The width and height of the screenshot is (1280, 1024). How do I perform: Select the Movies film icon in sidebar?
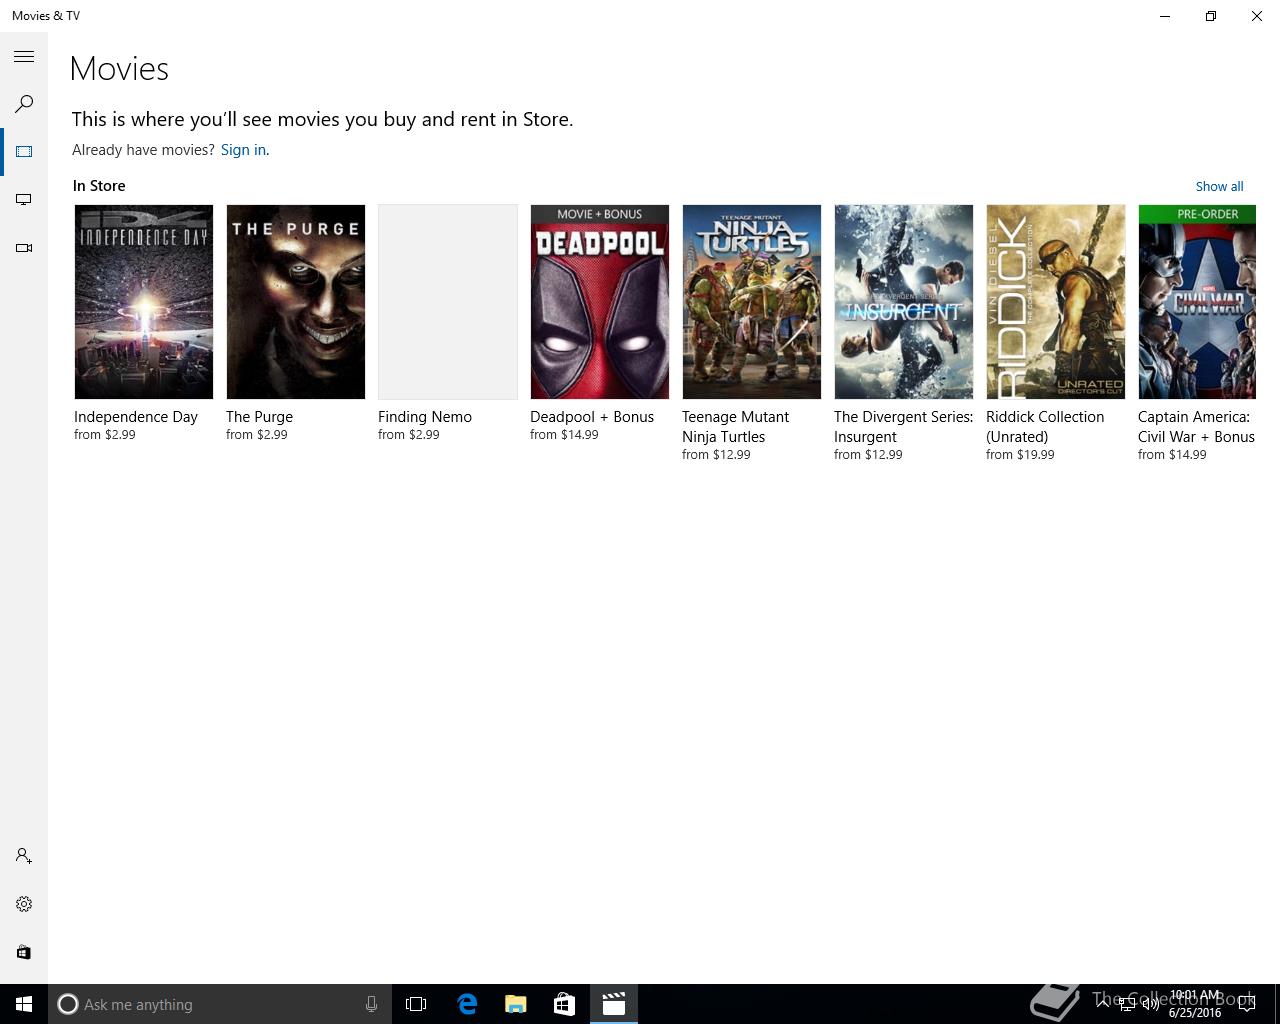(x=24, y=152)
